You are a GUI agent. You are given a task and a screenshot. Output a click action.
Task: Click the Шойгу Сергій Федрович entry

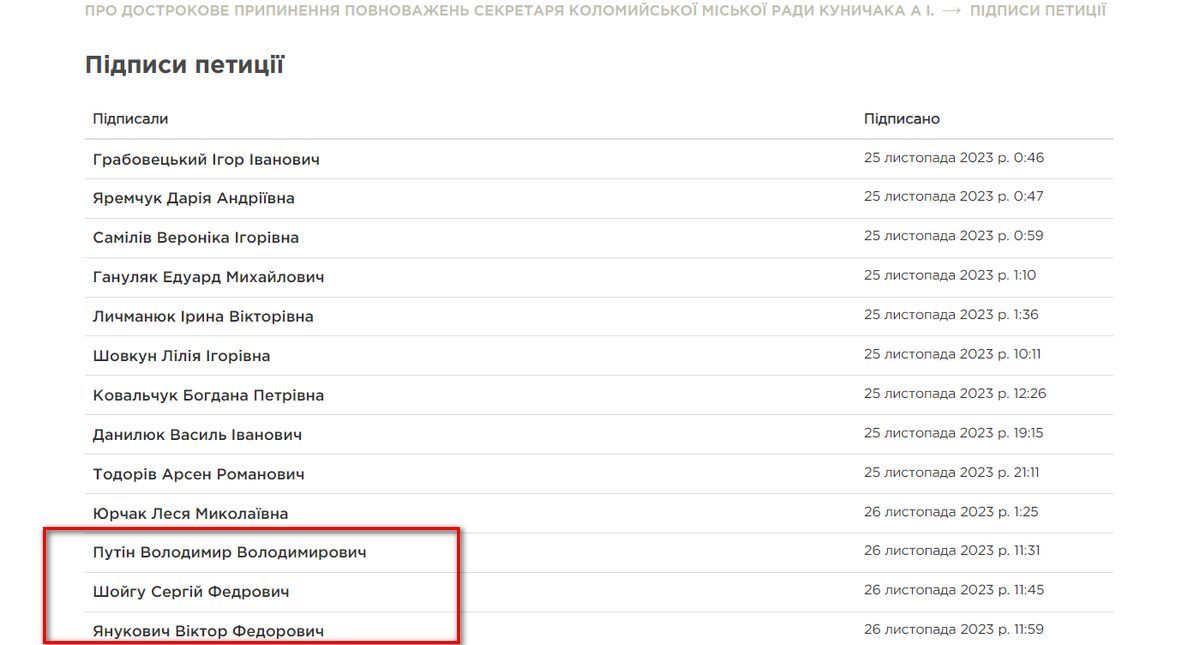point(191,592)
